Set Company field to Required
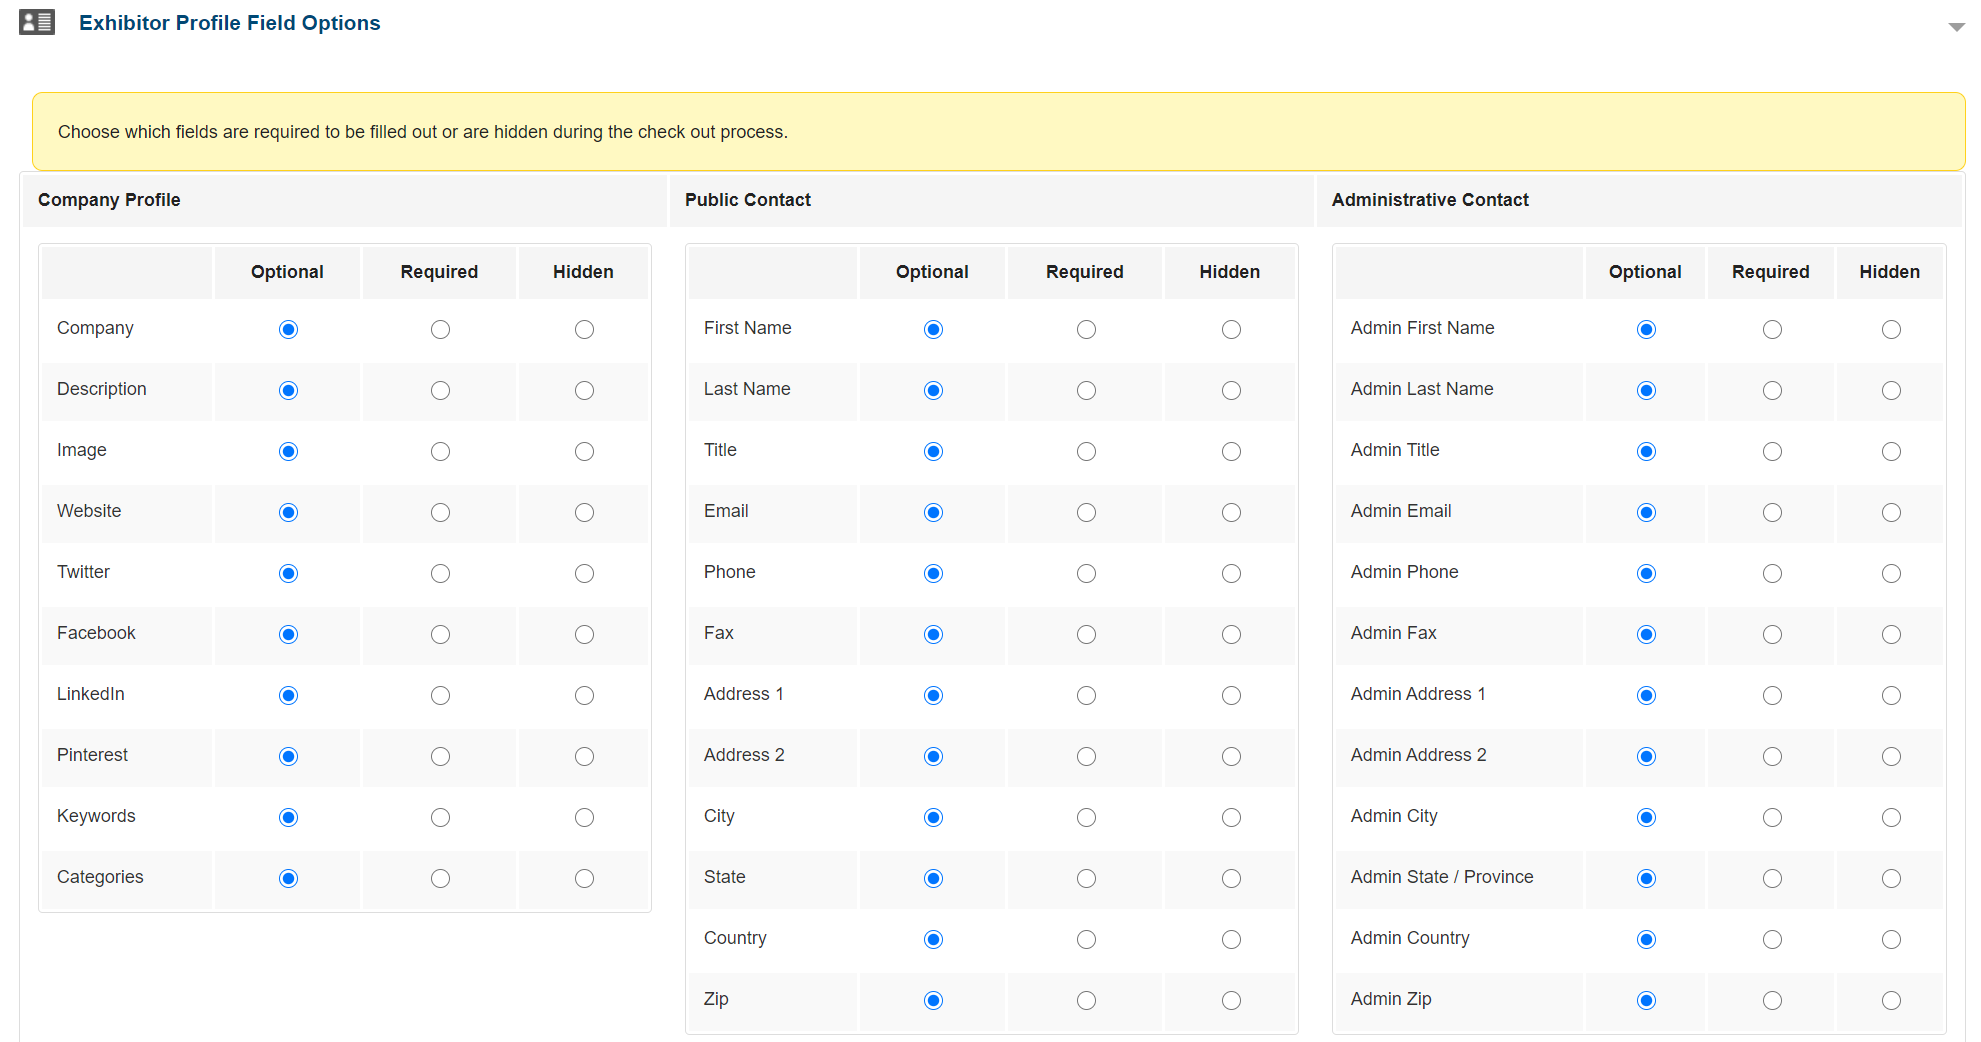Viewport: 1981px width, 1042px height. tap(440, 330)
